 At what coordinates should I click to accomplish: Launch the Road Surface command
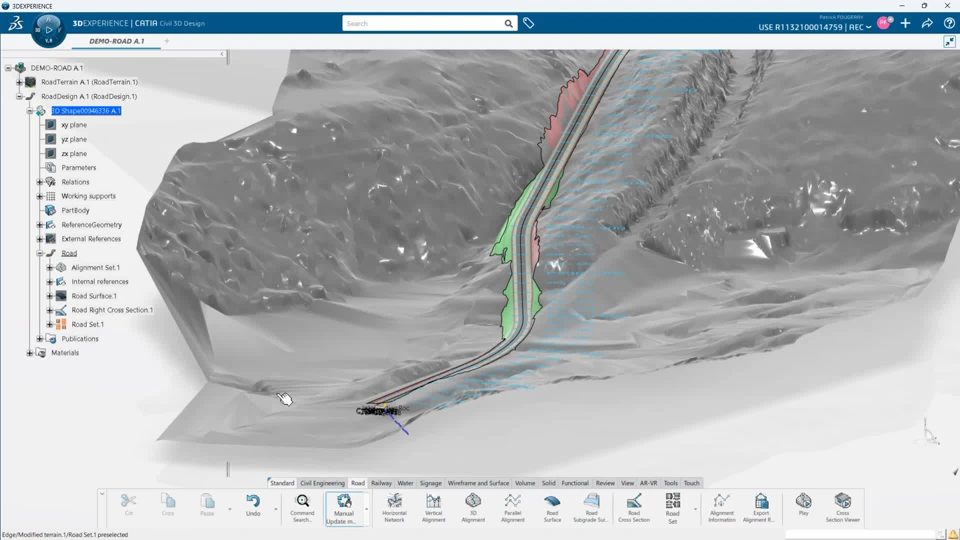(552, 508)
